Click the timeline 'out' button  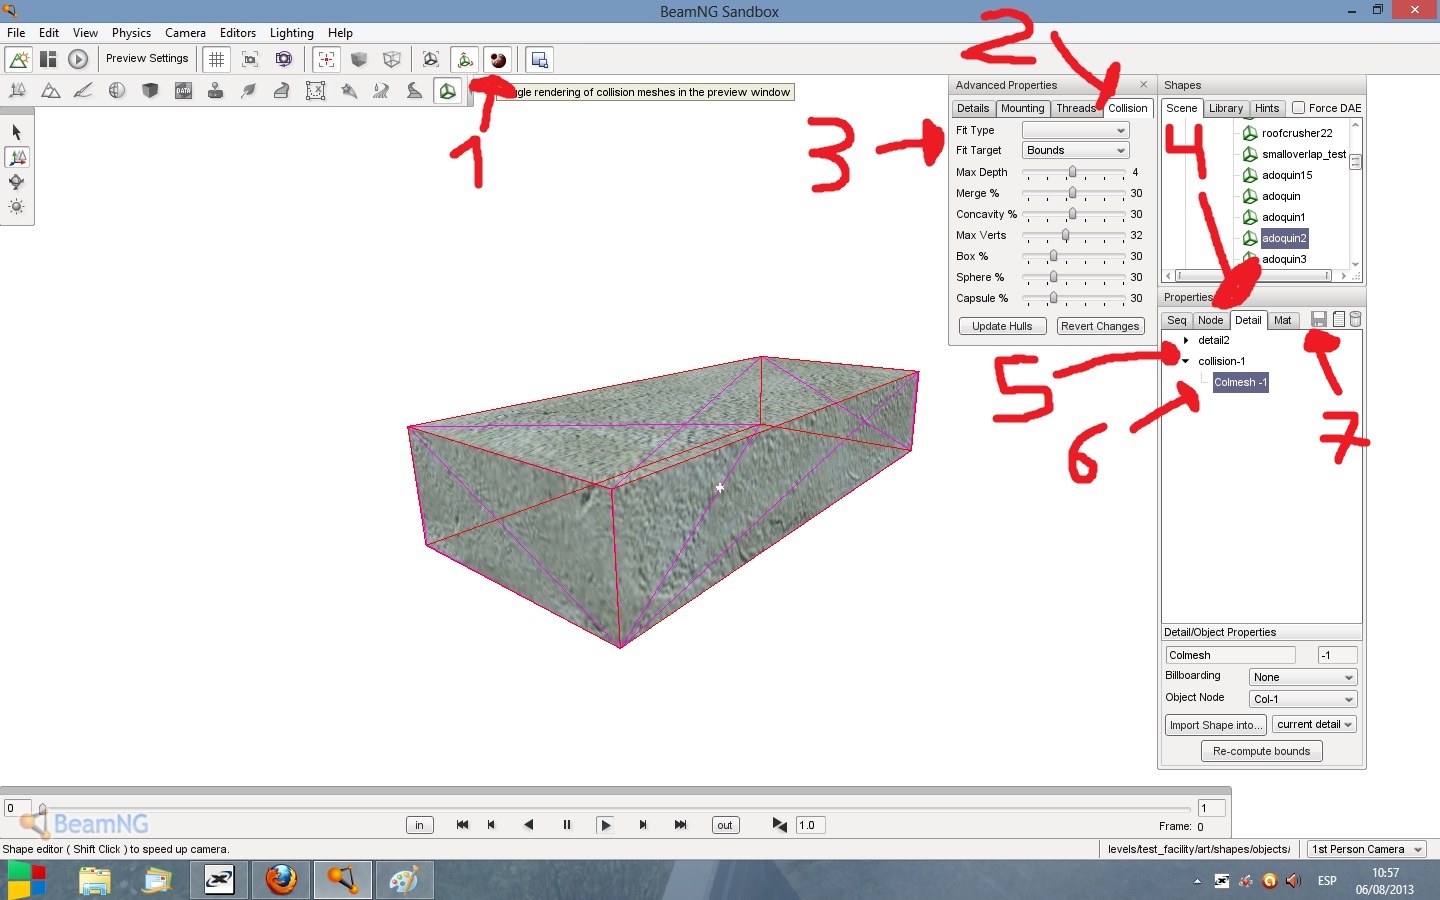pos(725,825)
